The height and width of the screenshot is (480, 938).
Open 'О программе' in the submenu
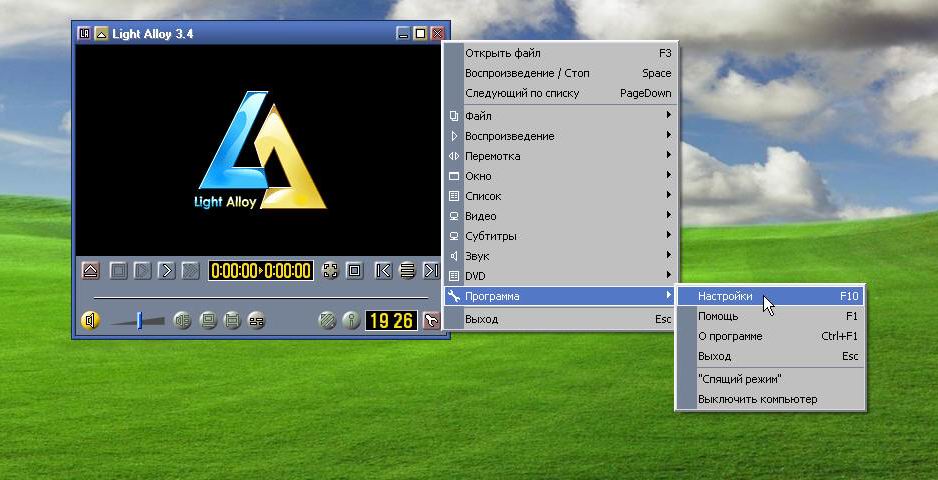point(770,336)
